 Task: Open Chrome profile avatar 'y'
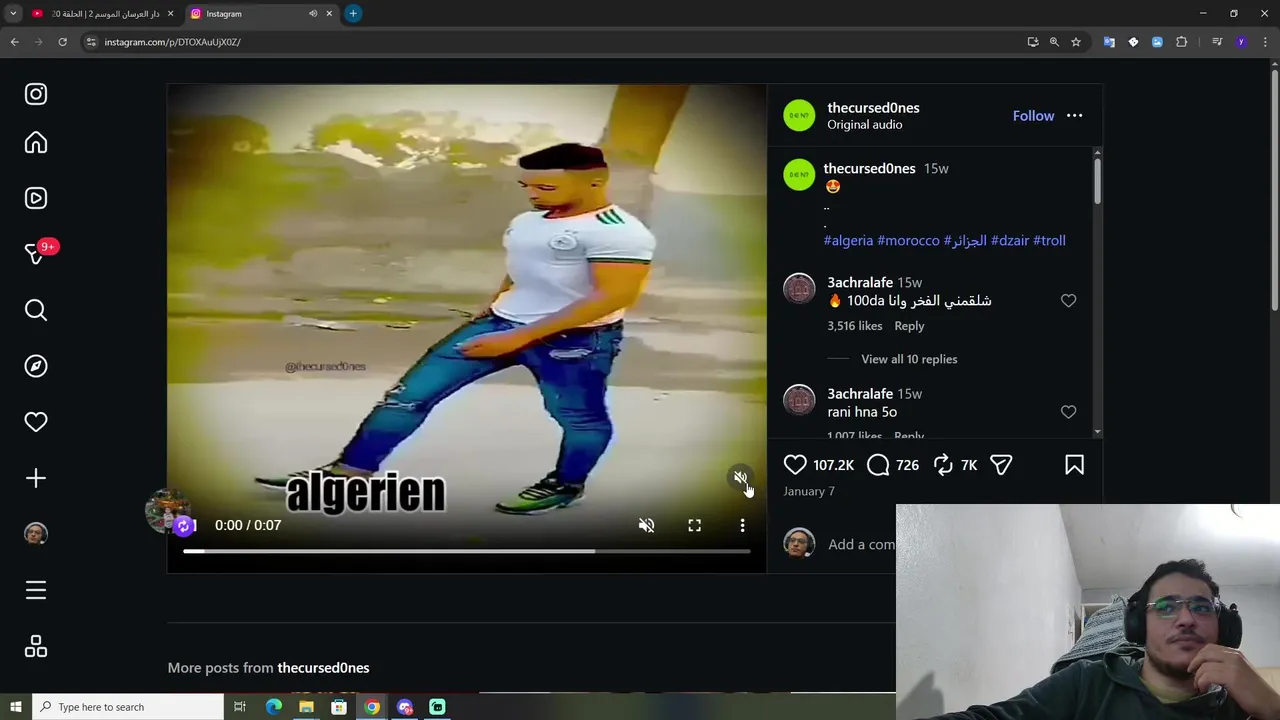(1241, 42)
